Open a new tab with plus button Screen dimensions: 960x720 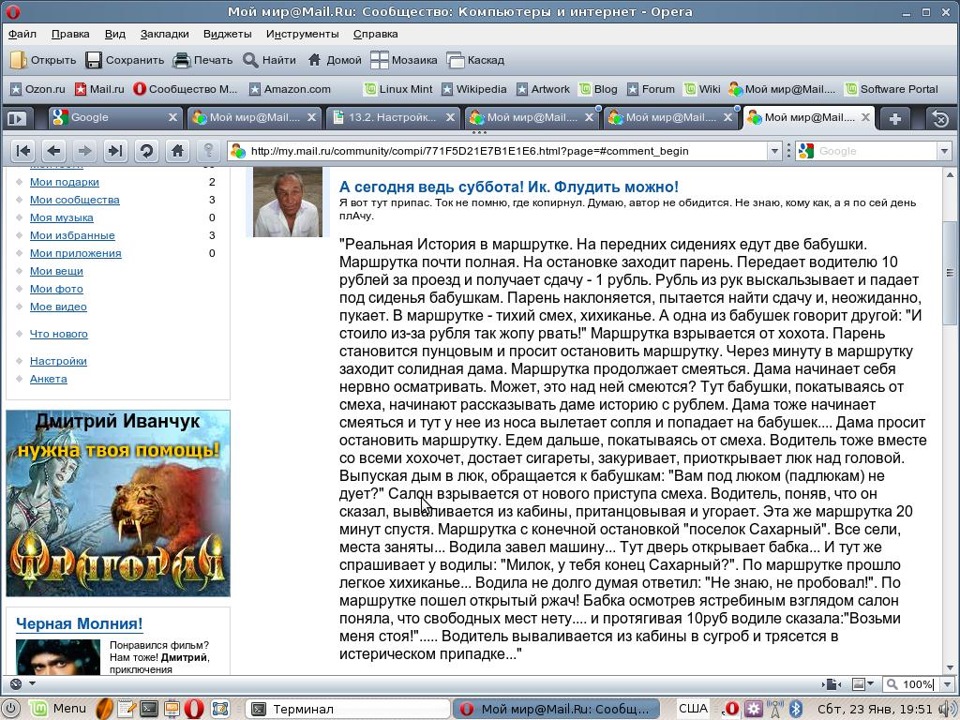[x=895, y=118]
